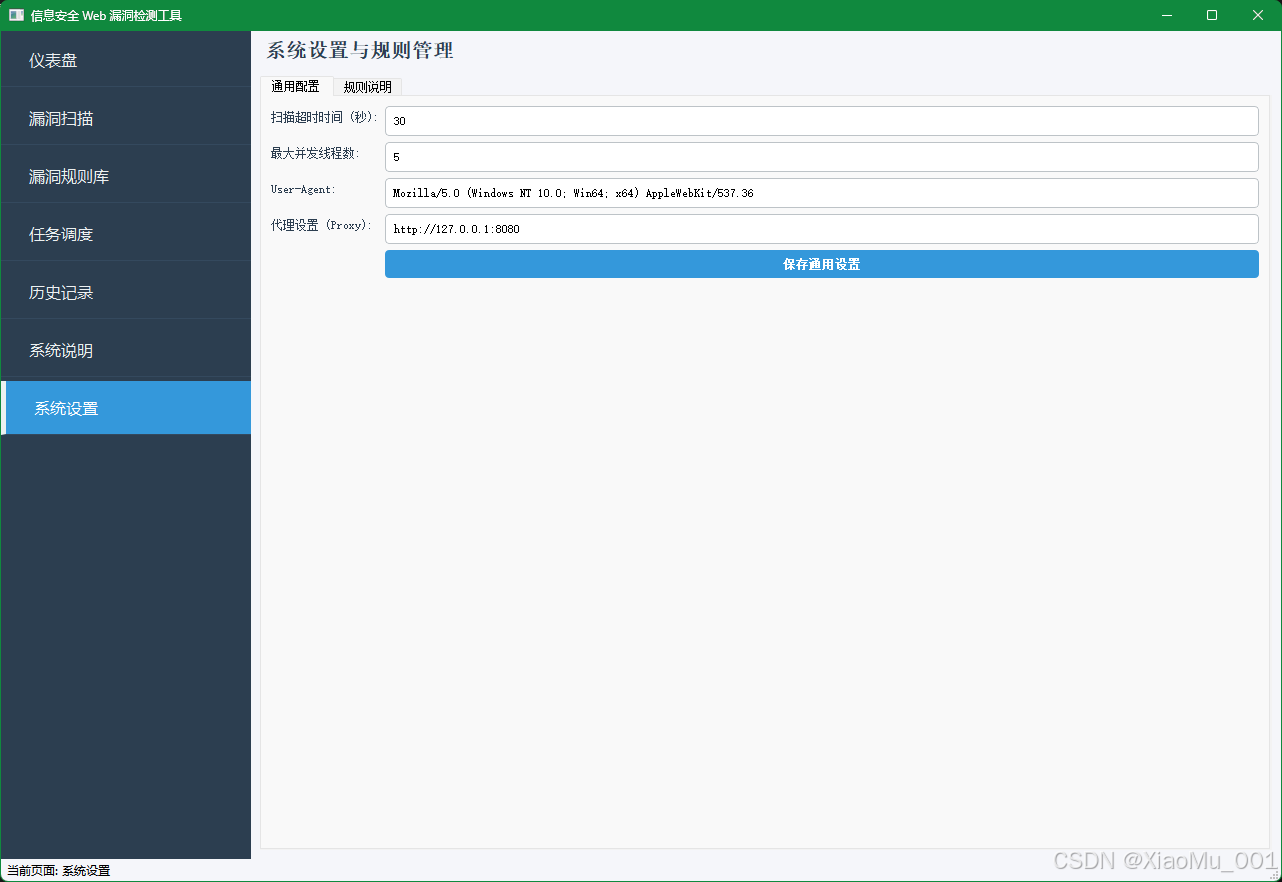The height and width of the screenshot is (882, 1282).
Task: Close the 漏洞检测工具 window
Action: click(x=1258, y=15)
